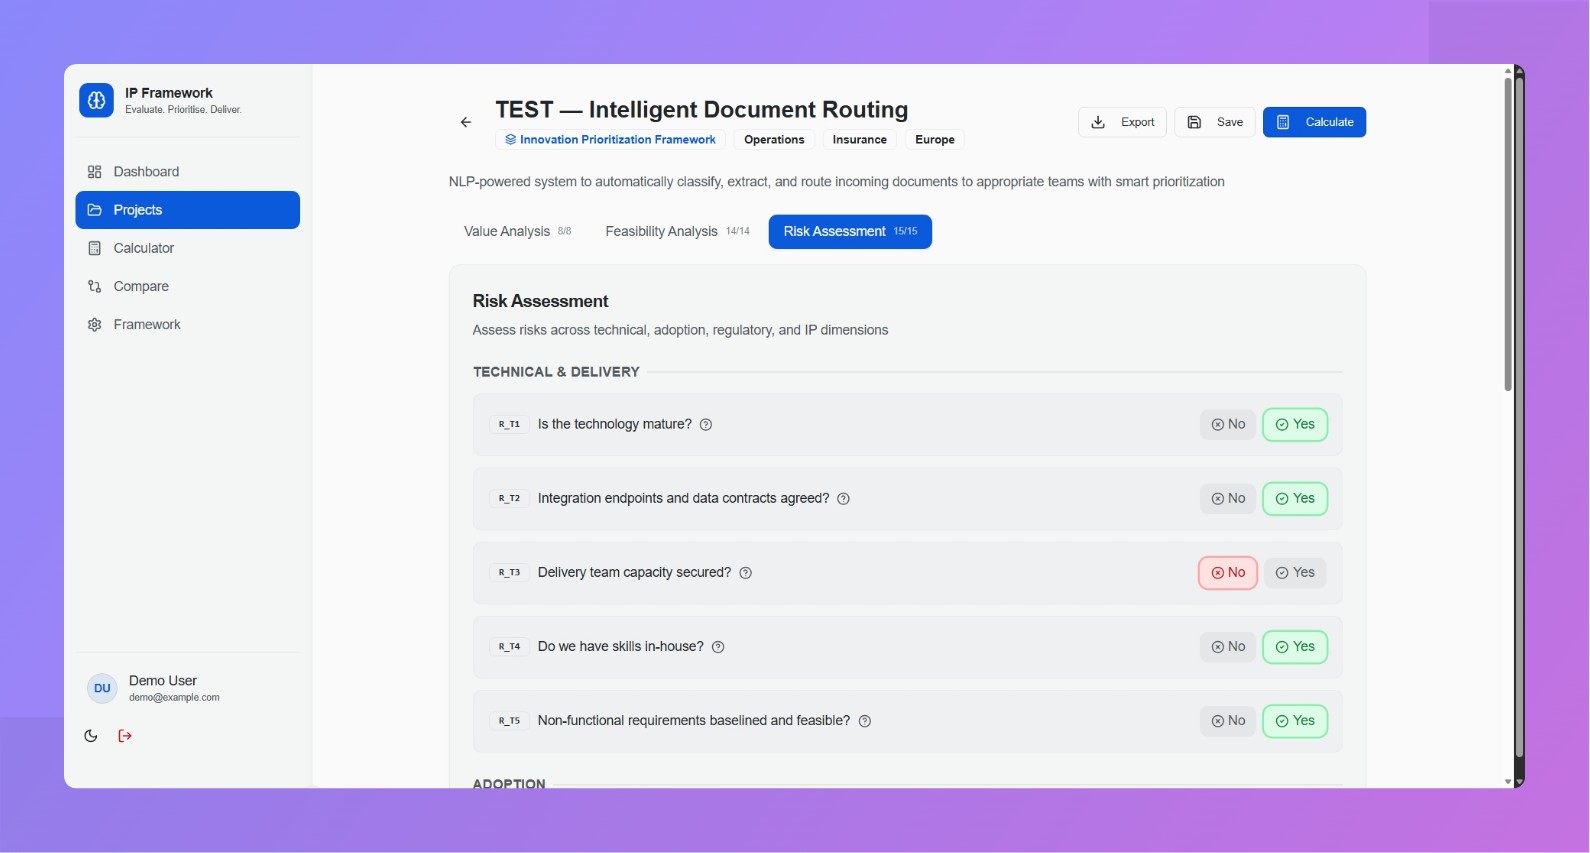Open Dashboard in the sidebar
1590x853 pixels.
(x=146, y=172)
